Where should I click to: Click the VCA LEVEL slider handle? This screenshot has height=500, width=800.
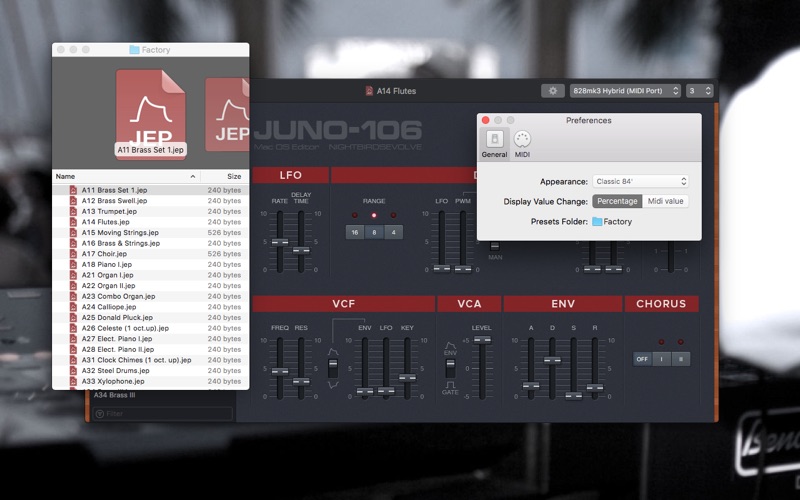(482, 339)
